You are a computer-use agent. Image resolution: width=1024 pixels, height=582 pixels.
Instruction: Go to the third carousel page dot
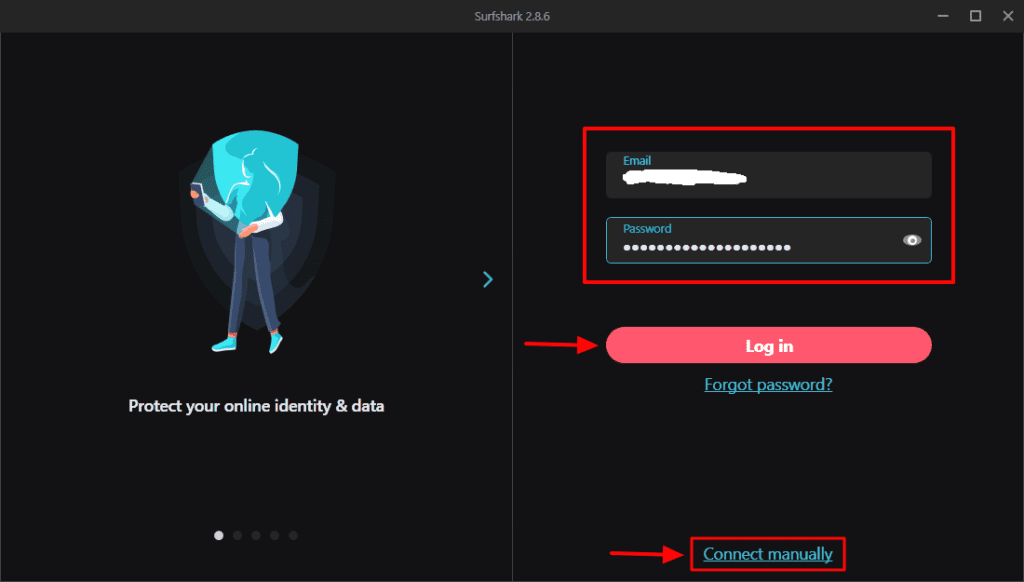click(x=256, y=536)
